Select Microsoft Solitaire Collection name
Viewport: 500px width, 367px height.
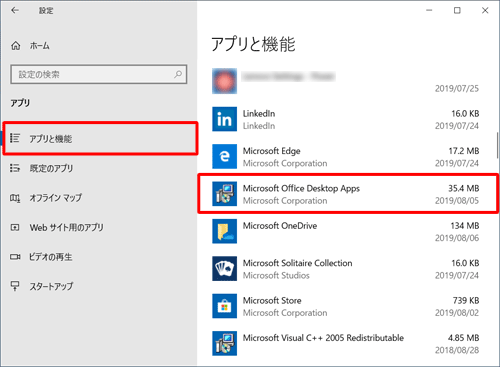pos(297,263)
